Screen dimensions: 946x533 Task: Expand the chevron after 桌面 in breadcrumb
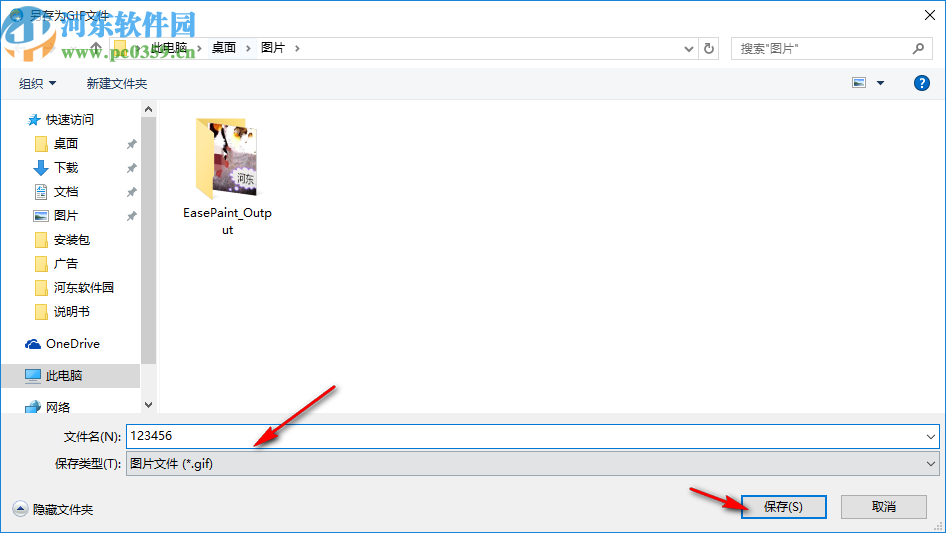point(248,48)
